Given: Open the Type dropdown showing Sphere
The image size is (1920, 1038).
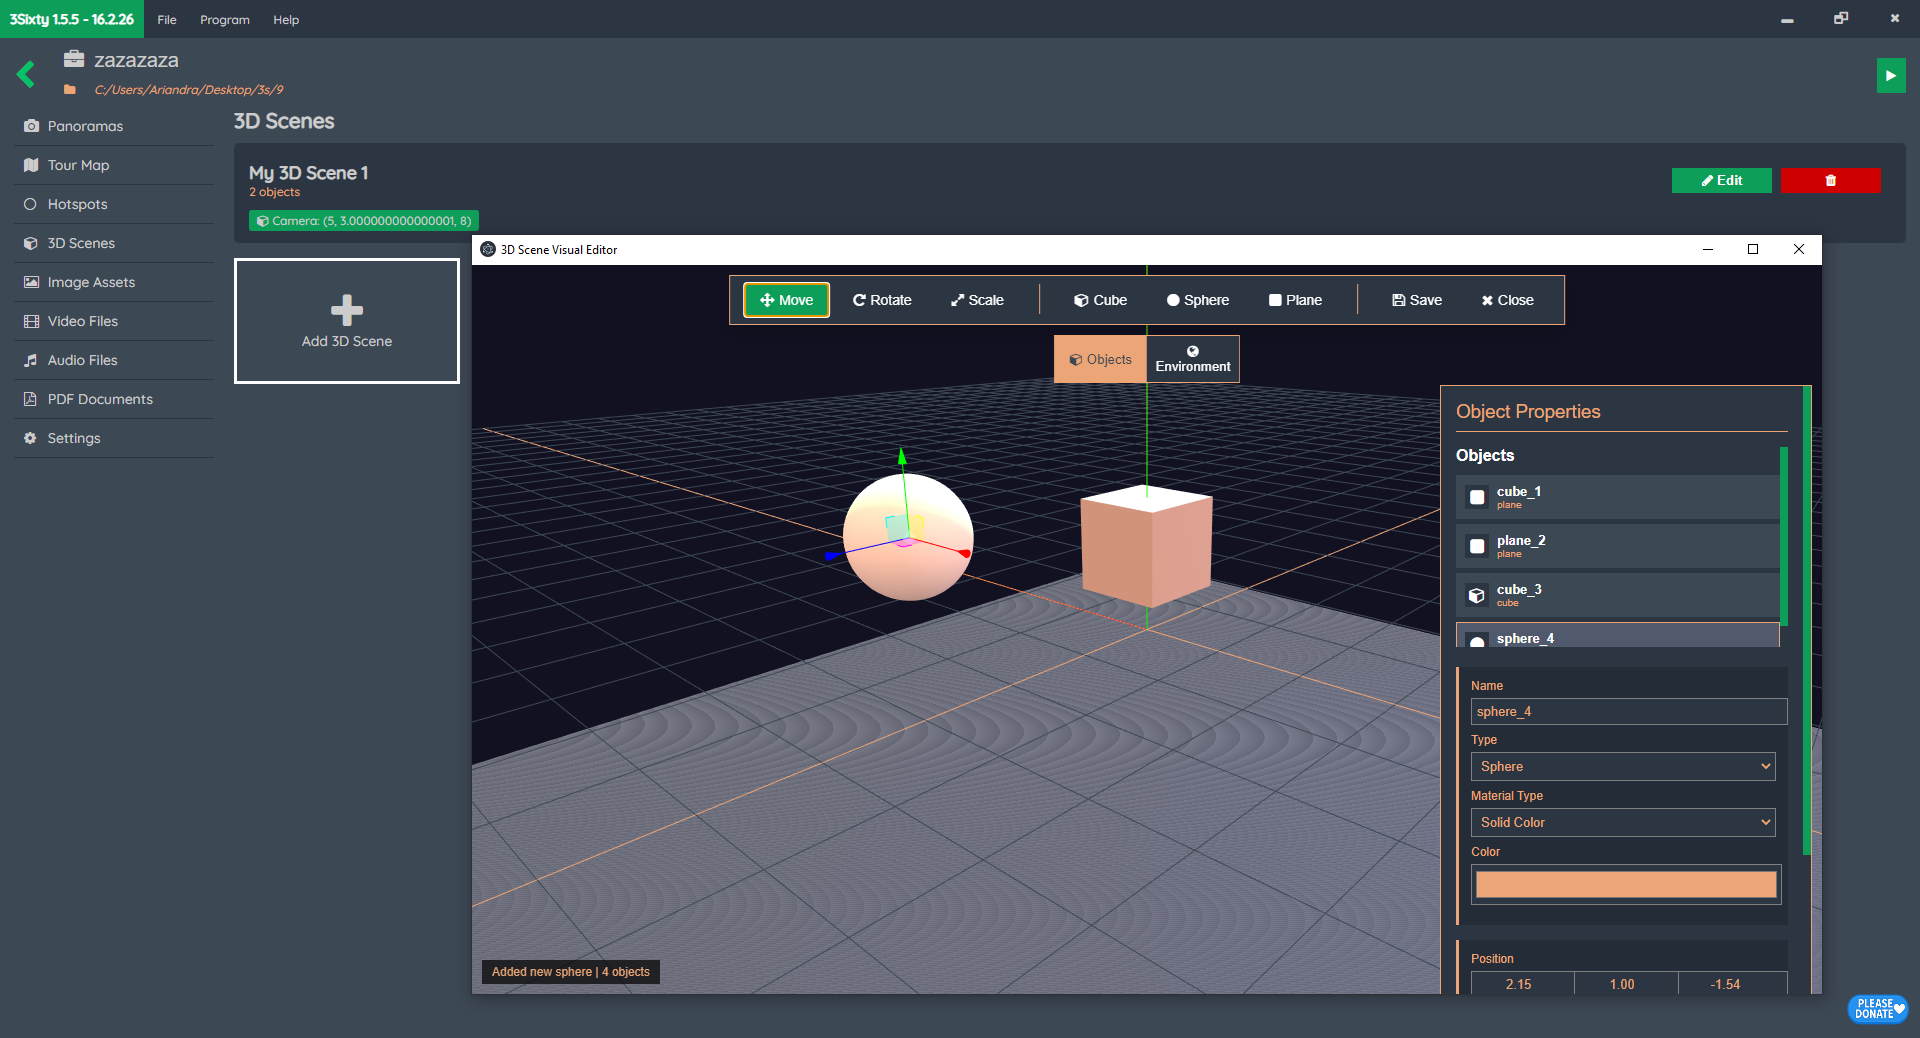Looking at the screenshot, I should 1622,767.
